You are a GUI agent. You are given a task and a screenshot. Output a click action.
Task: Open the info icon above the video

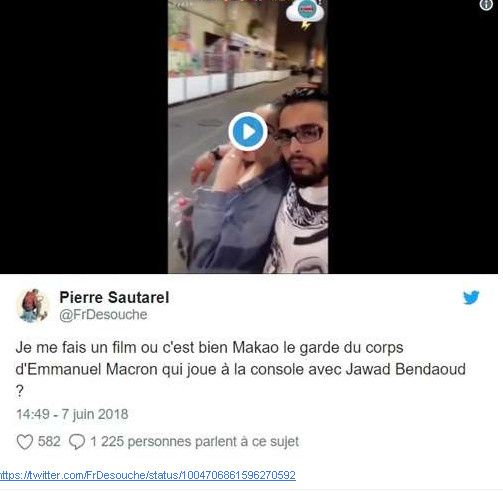tap(486, 5)
